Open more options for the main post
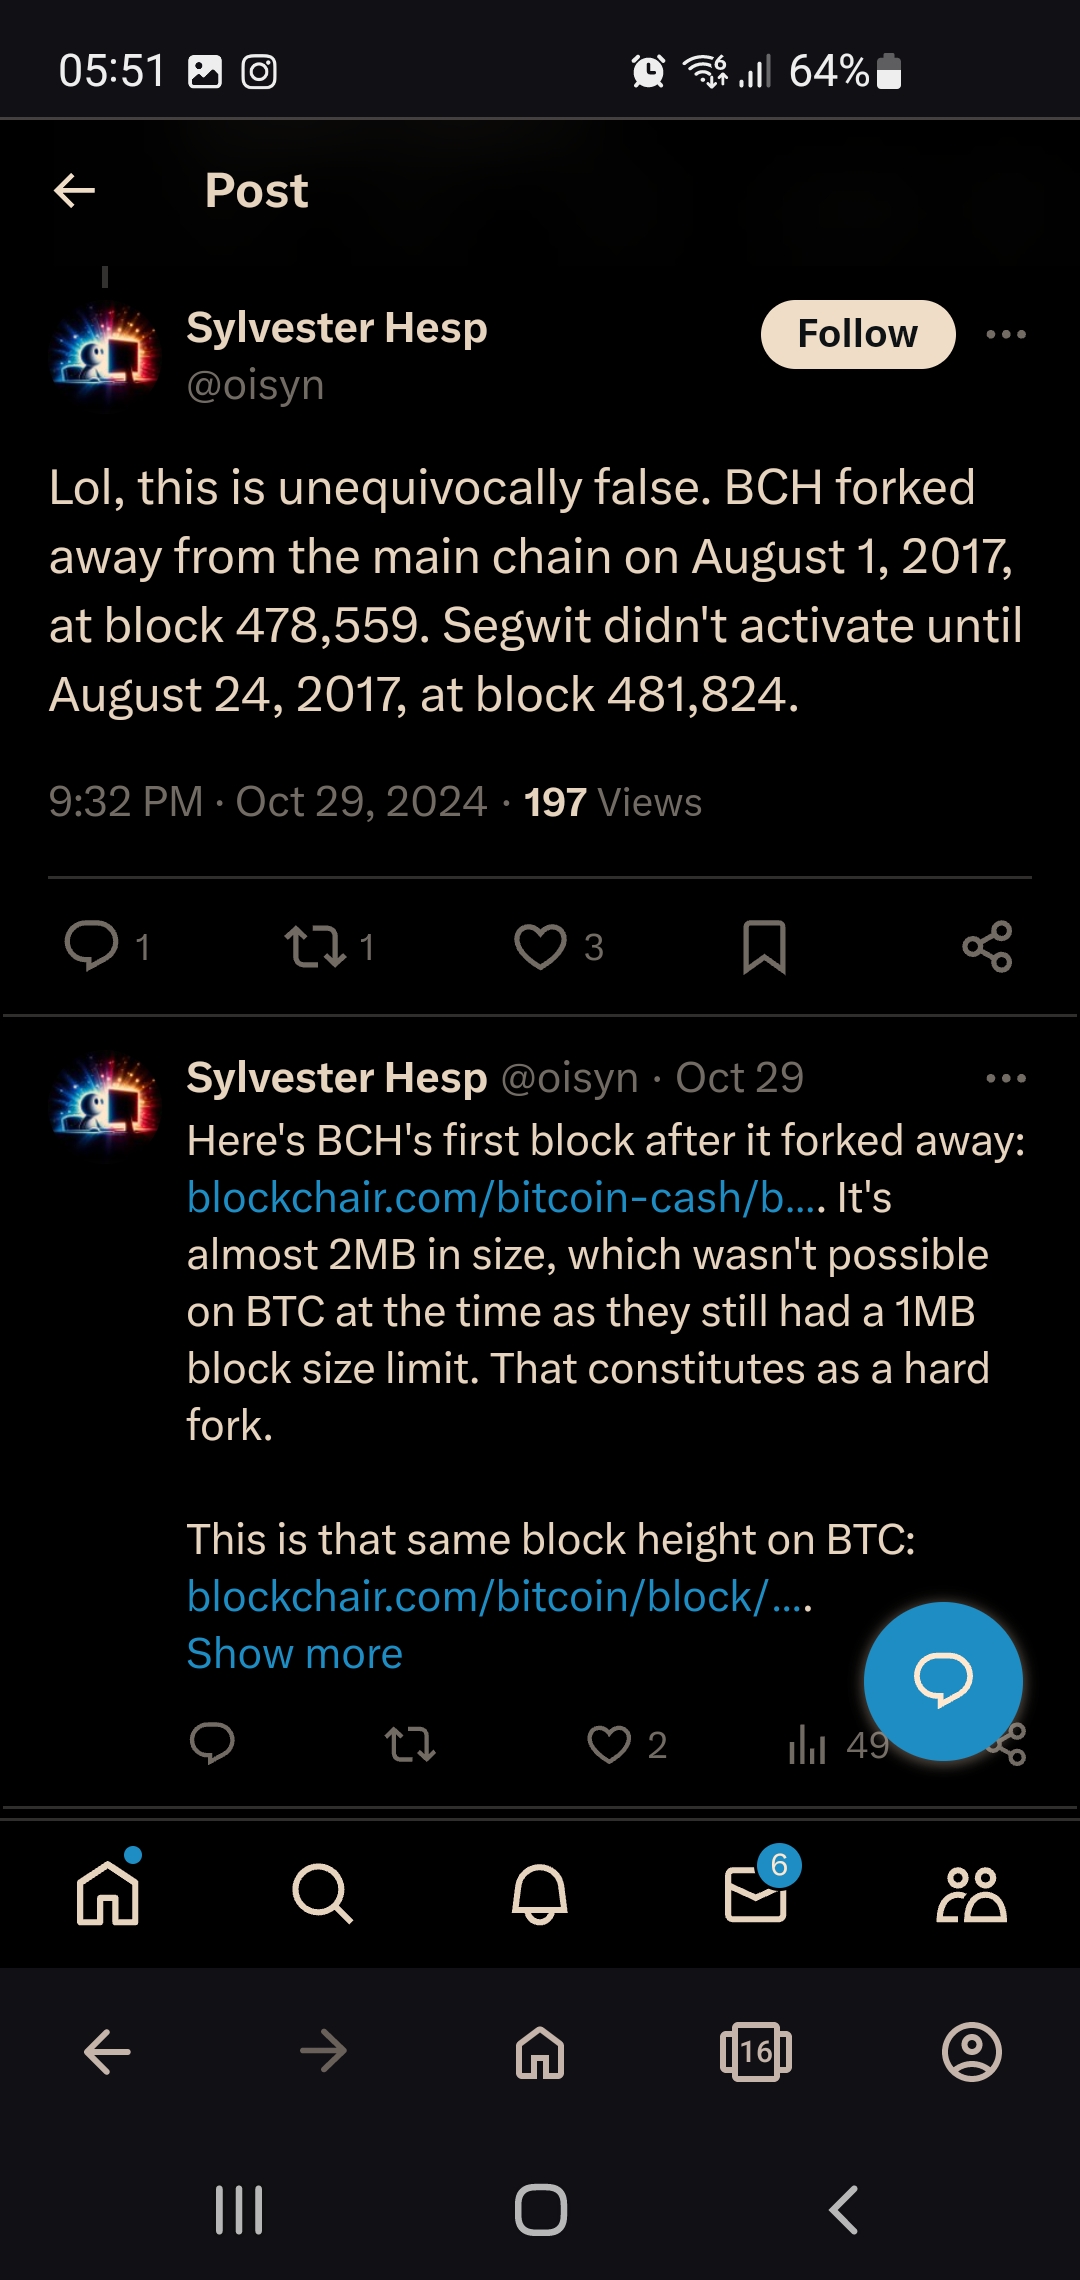 (1006, 334)
